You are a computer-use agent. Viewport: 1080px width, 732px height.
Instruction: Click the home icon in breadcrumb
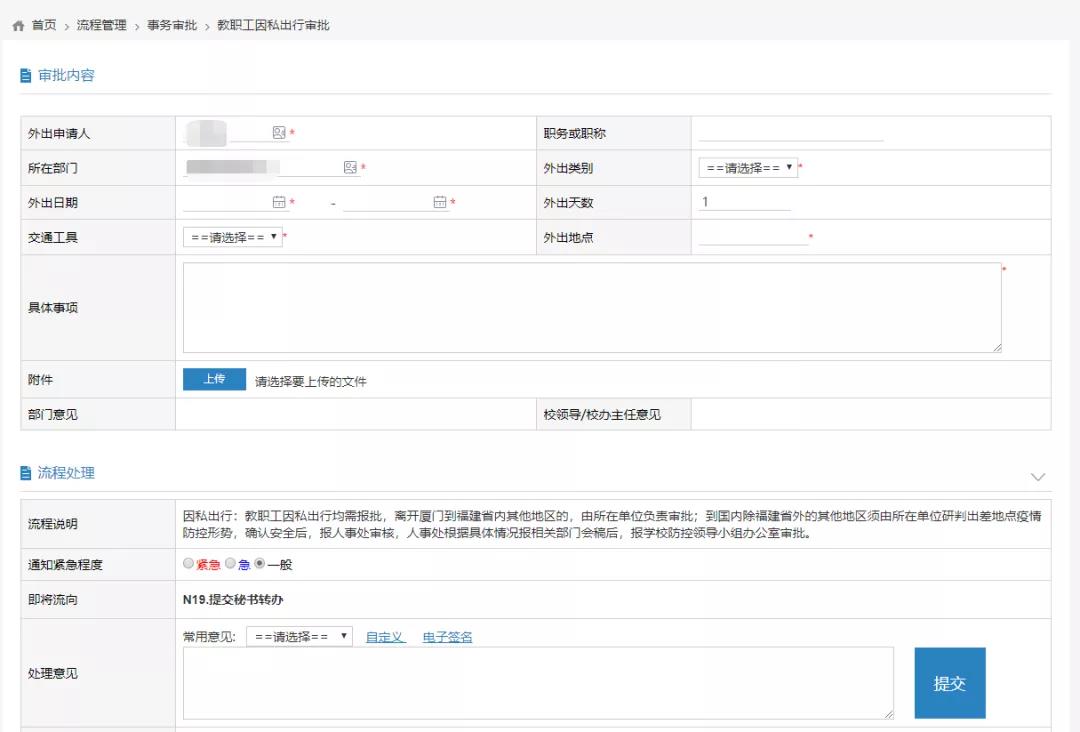(18, 26)
